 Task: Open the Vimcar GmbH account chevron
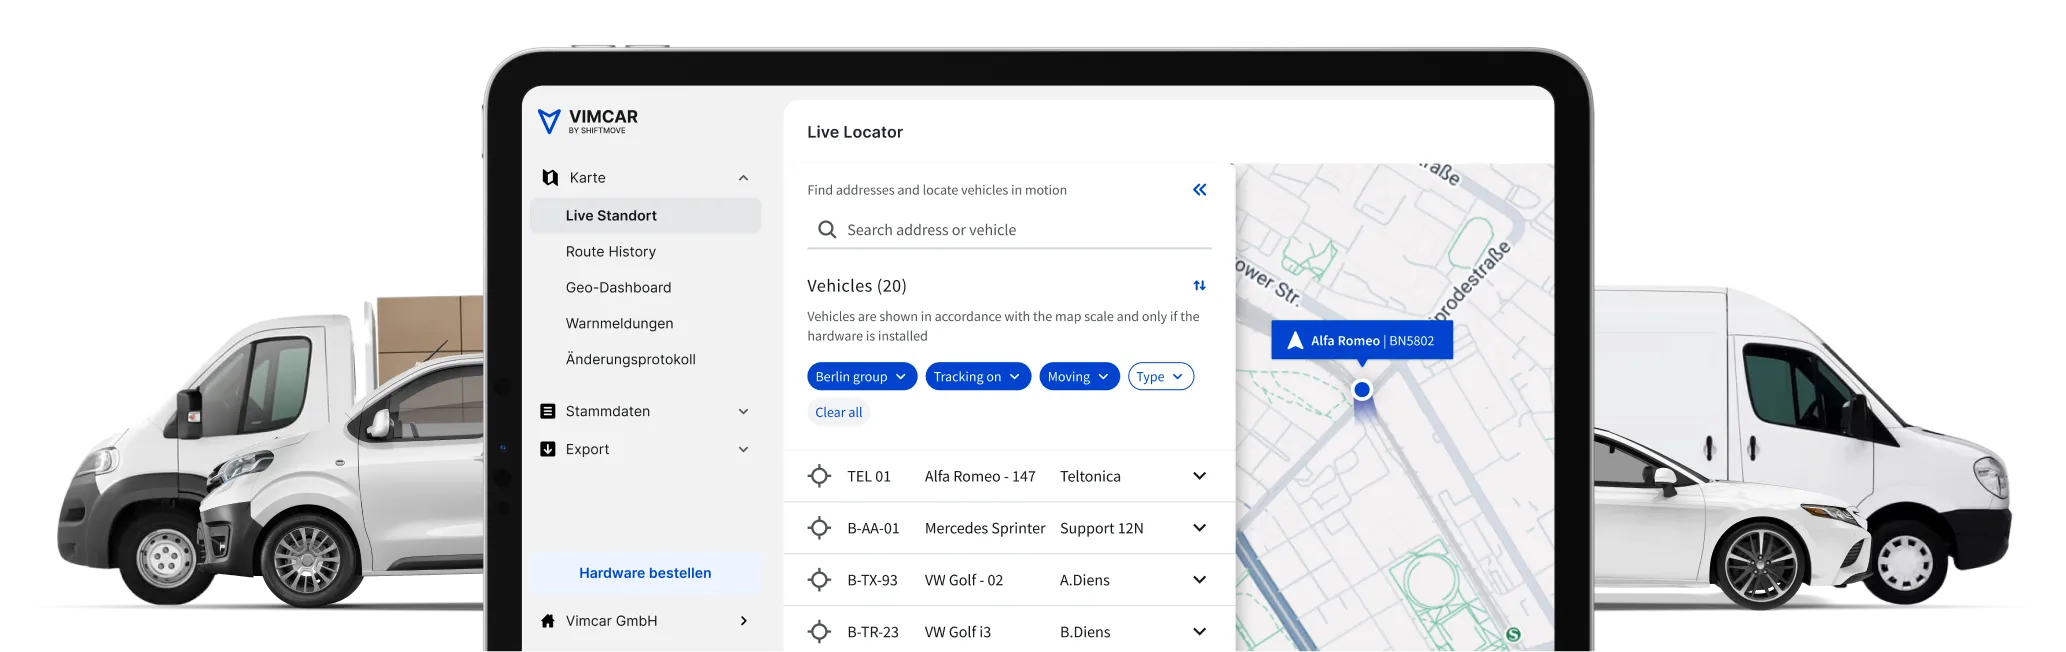(x=743, y=621)
